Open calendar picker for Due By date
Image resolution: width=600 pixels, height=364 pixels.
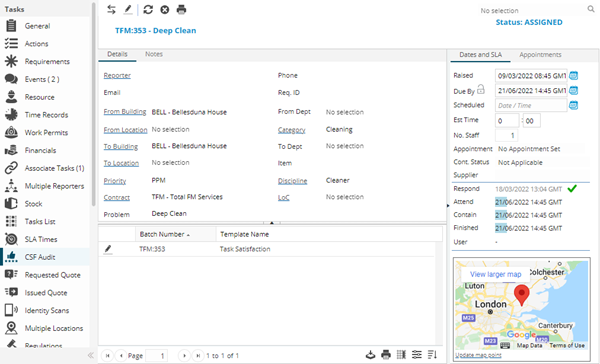coord(573,91)
